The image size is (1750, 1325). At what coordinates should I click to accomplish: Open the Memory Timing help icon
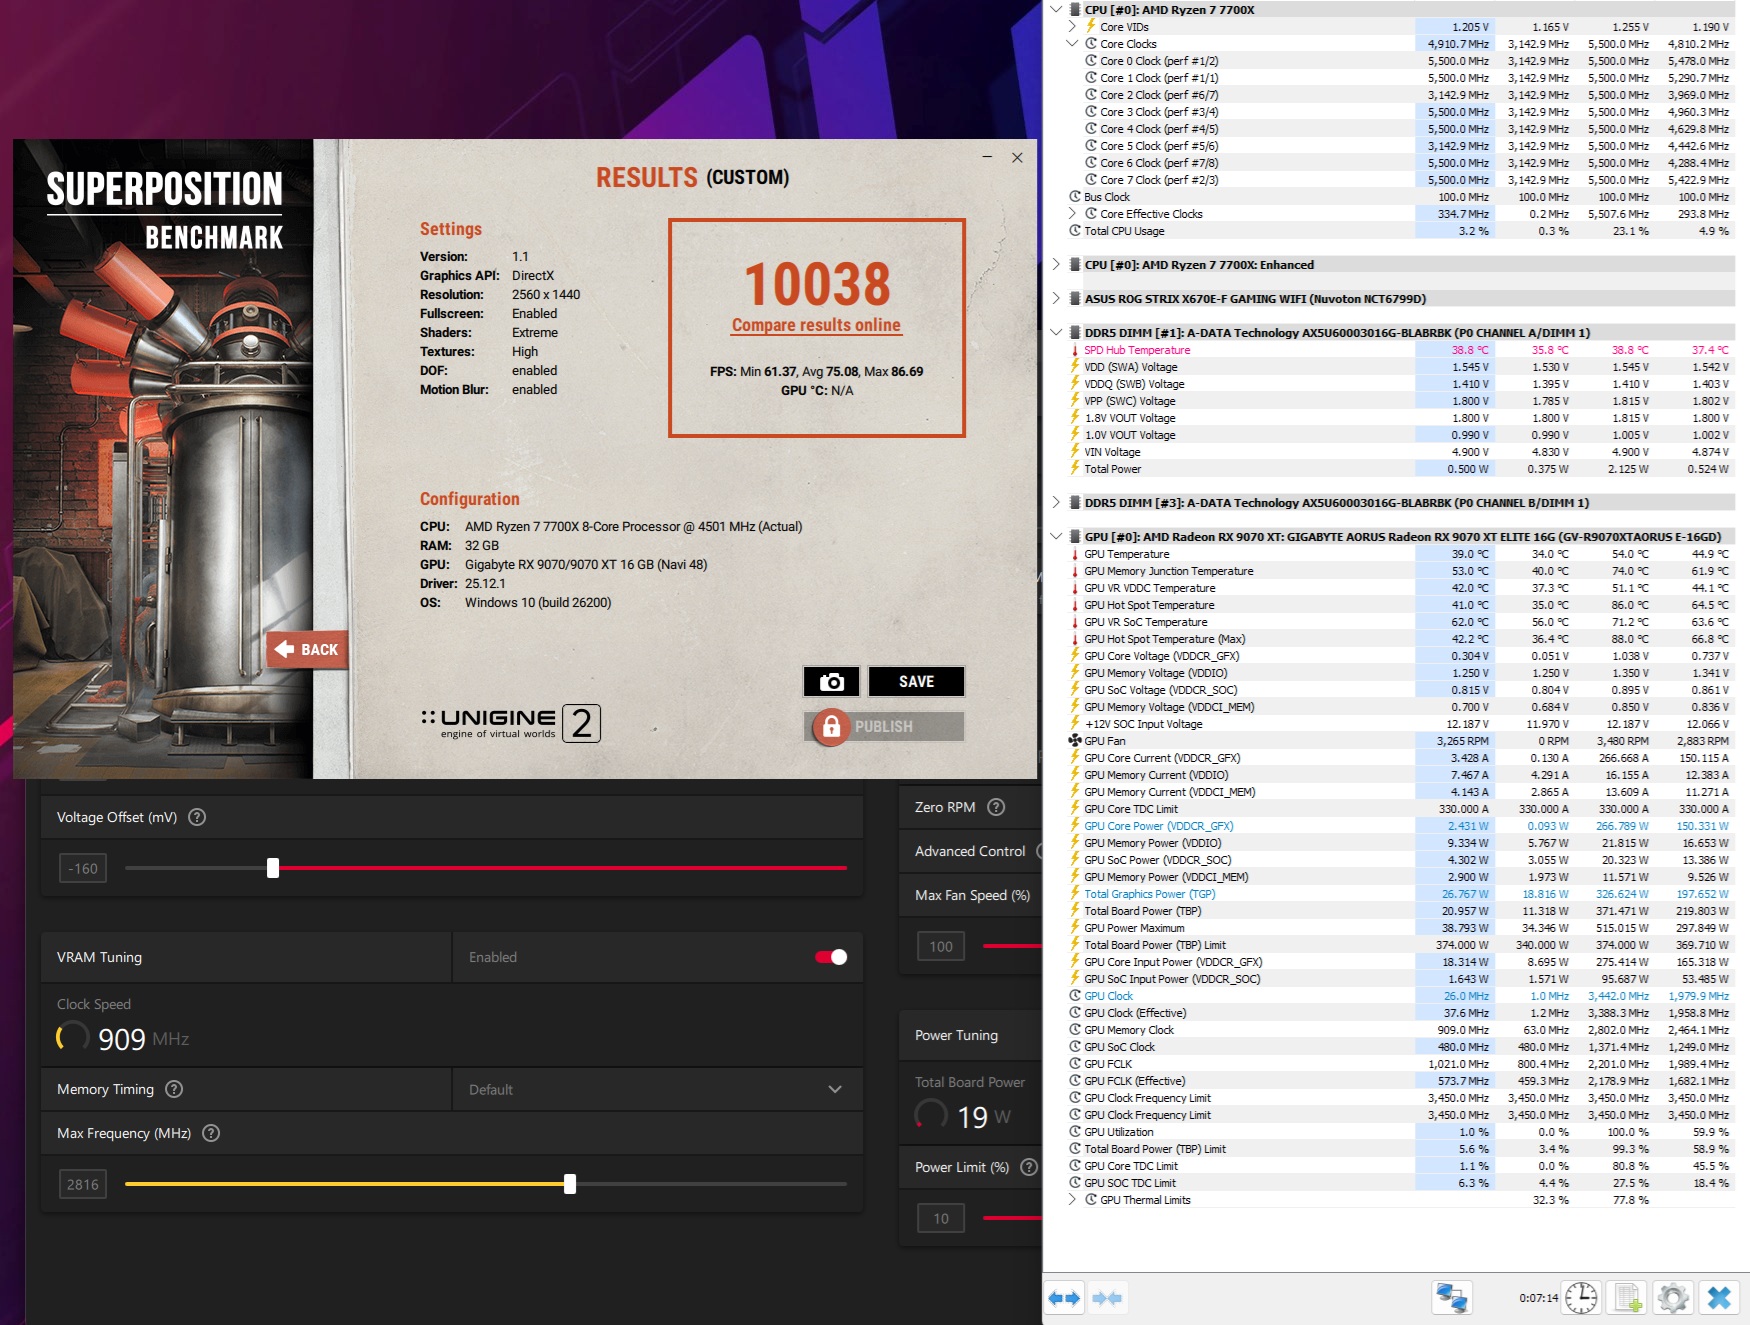[174, 1089]
